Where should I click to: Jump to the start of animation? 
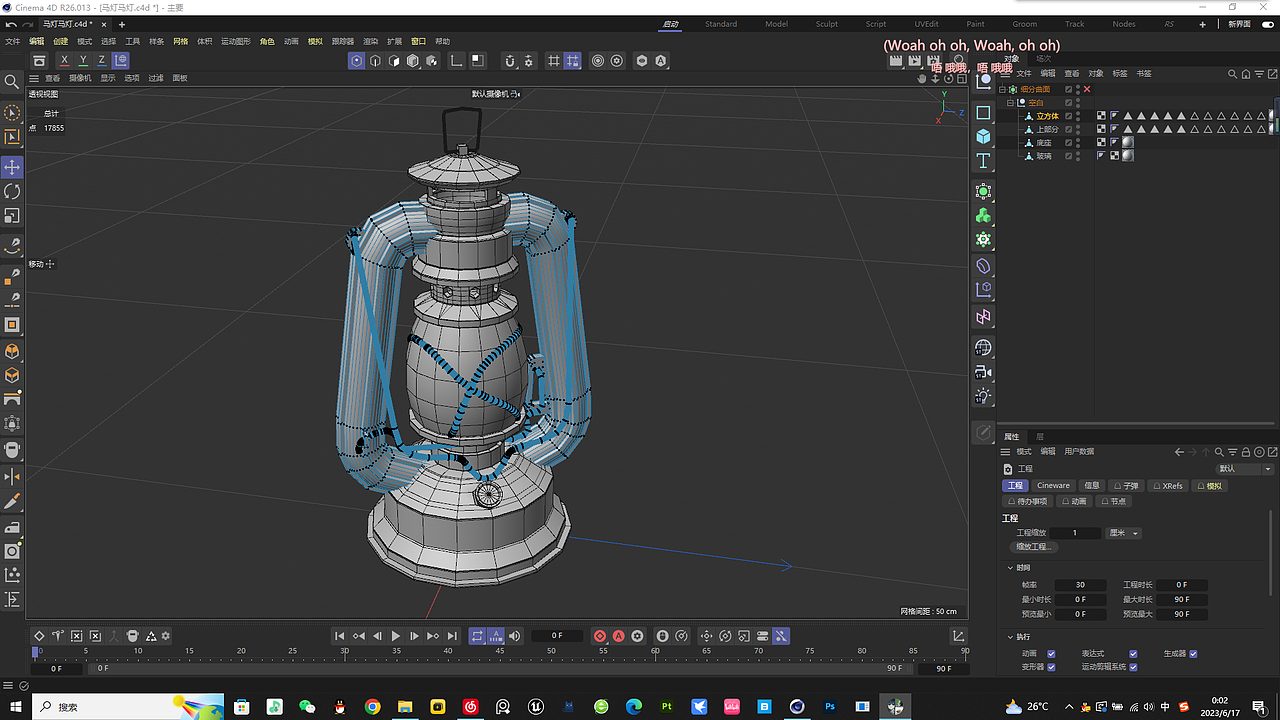click(x=340, y=636)
